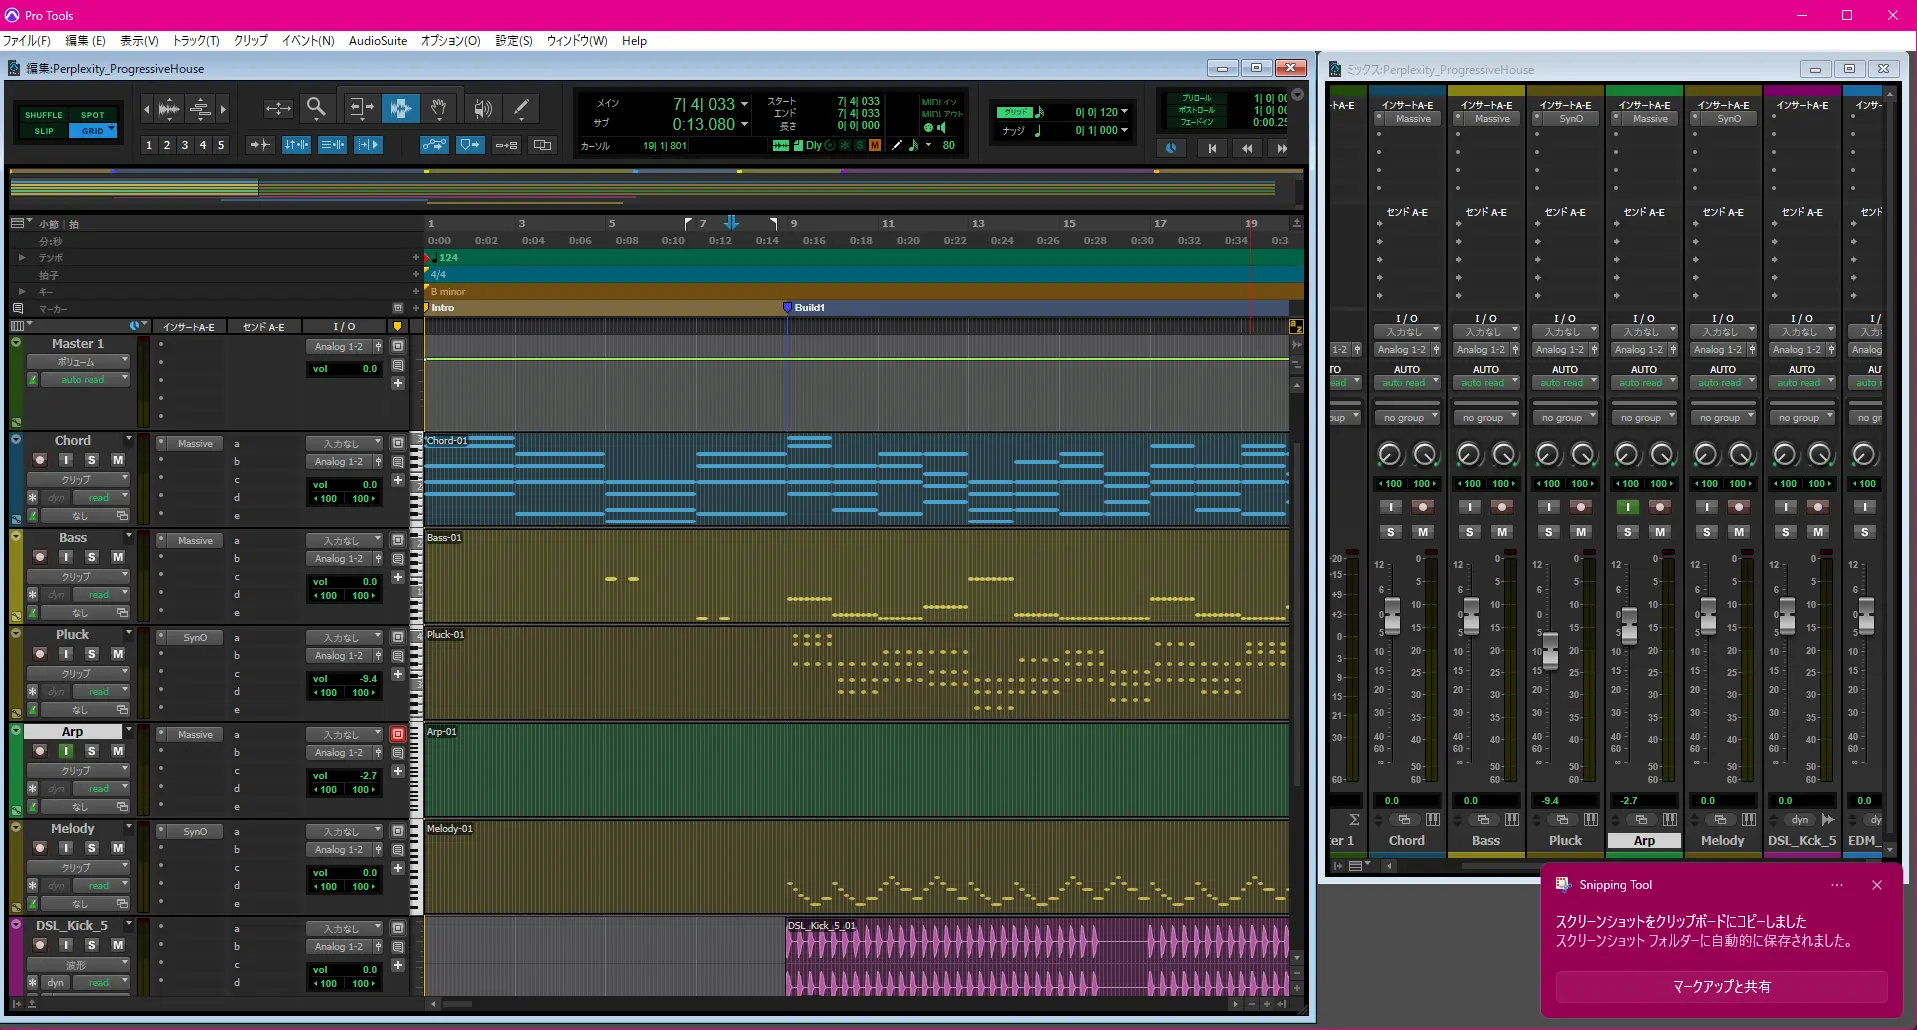
Task: Click the Zoom Toggle icon
Action: tap(278, 108)
